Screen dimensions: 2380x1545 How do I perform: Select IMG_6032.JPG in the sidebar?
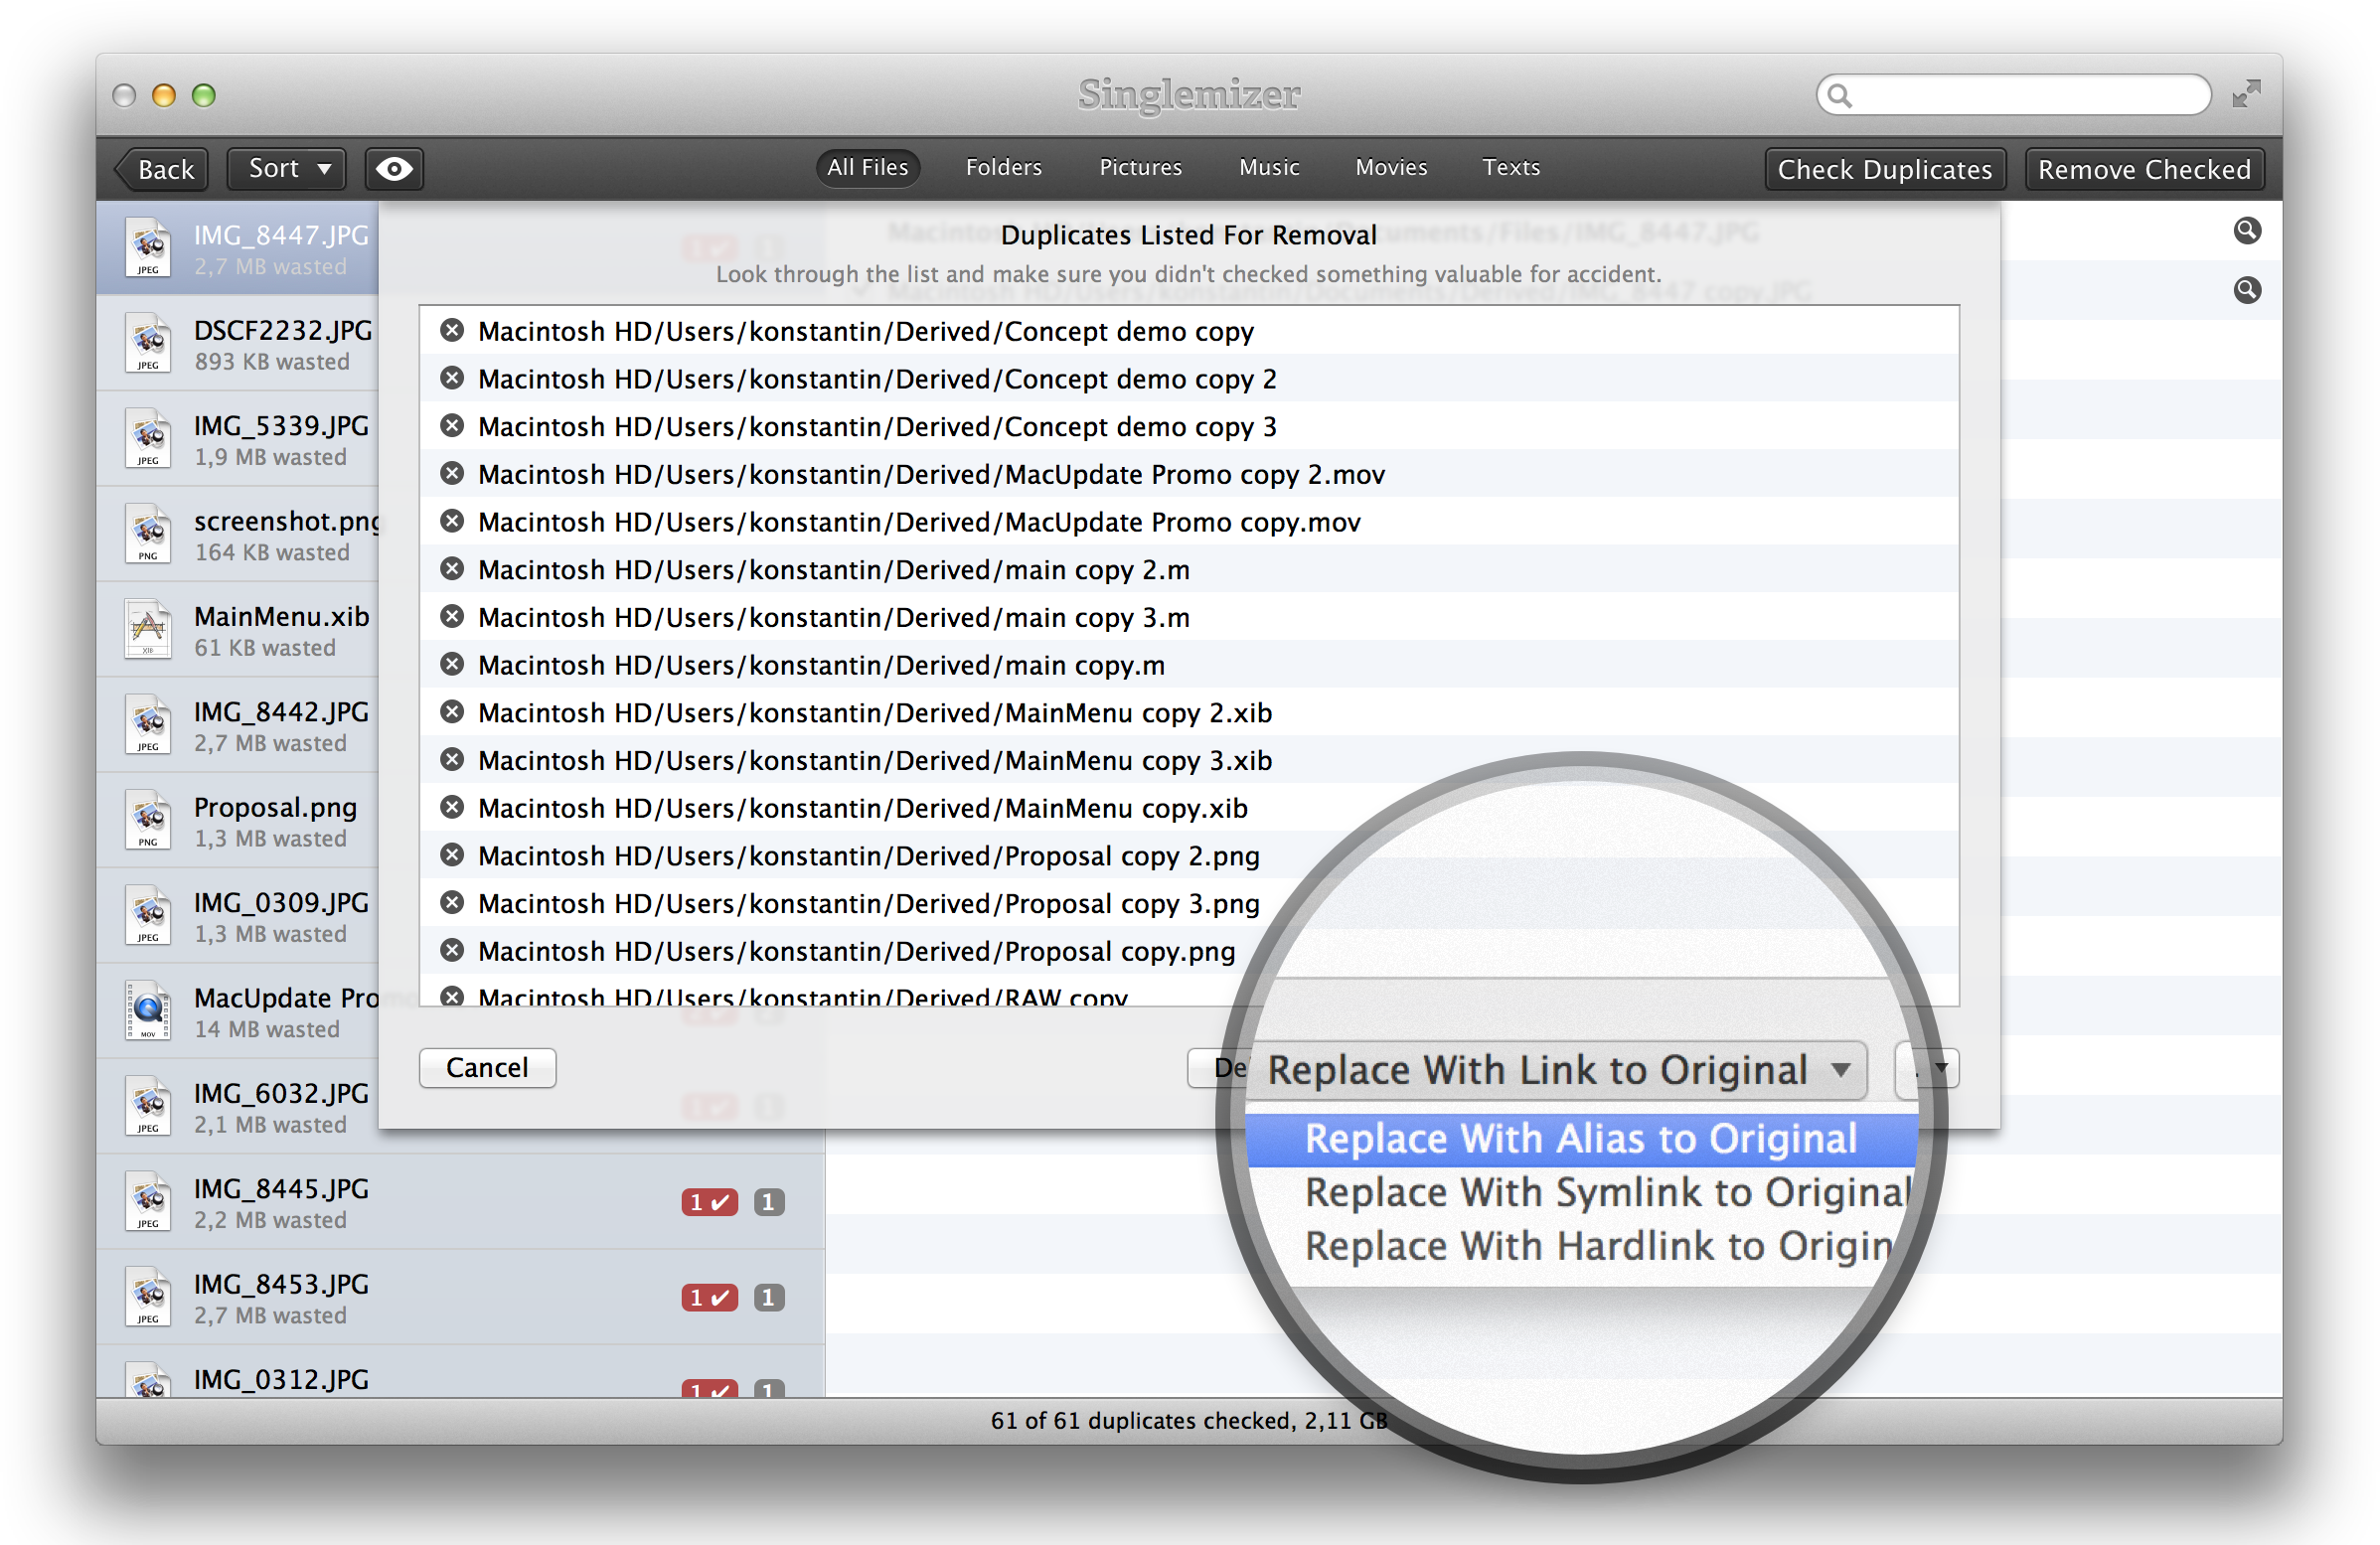click(x=238, y=1106)
